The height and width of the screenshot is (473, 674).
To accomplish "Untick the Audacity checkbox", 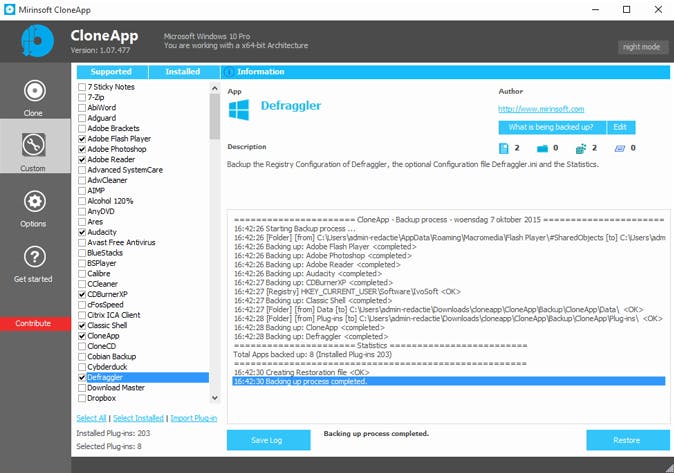I will 82,232.
